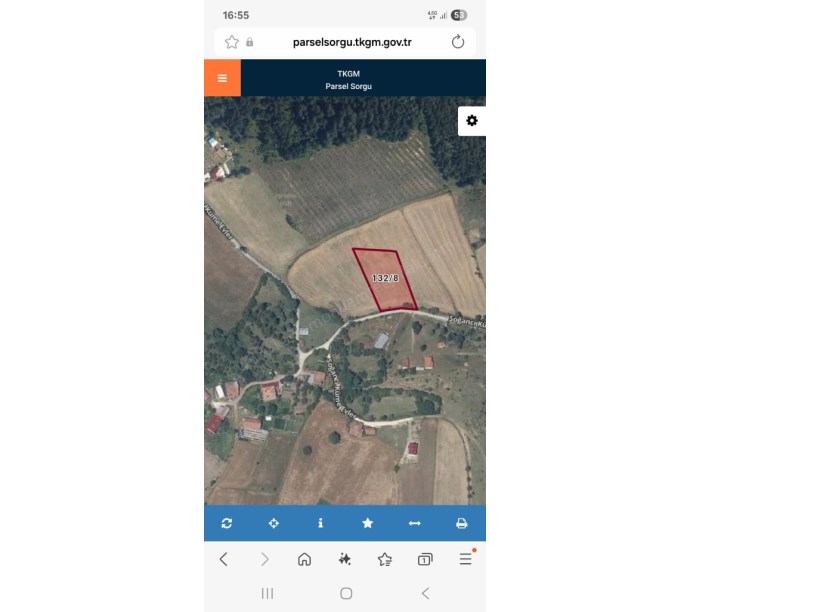Select the red 132/8 parcel on map
This screenshot has height=612, width=816.
click(x=385, y=279)
